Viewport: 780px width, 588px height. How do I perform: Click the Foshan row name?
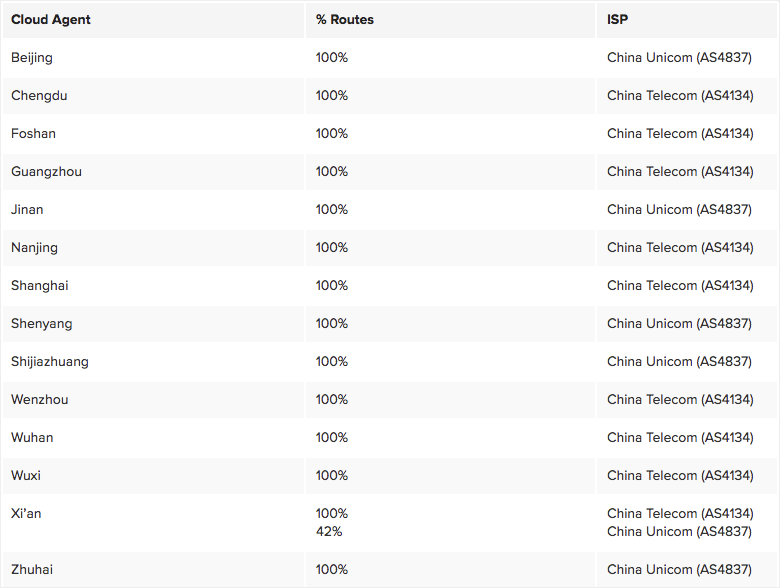(x=33, y=134)
